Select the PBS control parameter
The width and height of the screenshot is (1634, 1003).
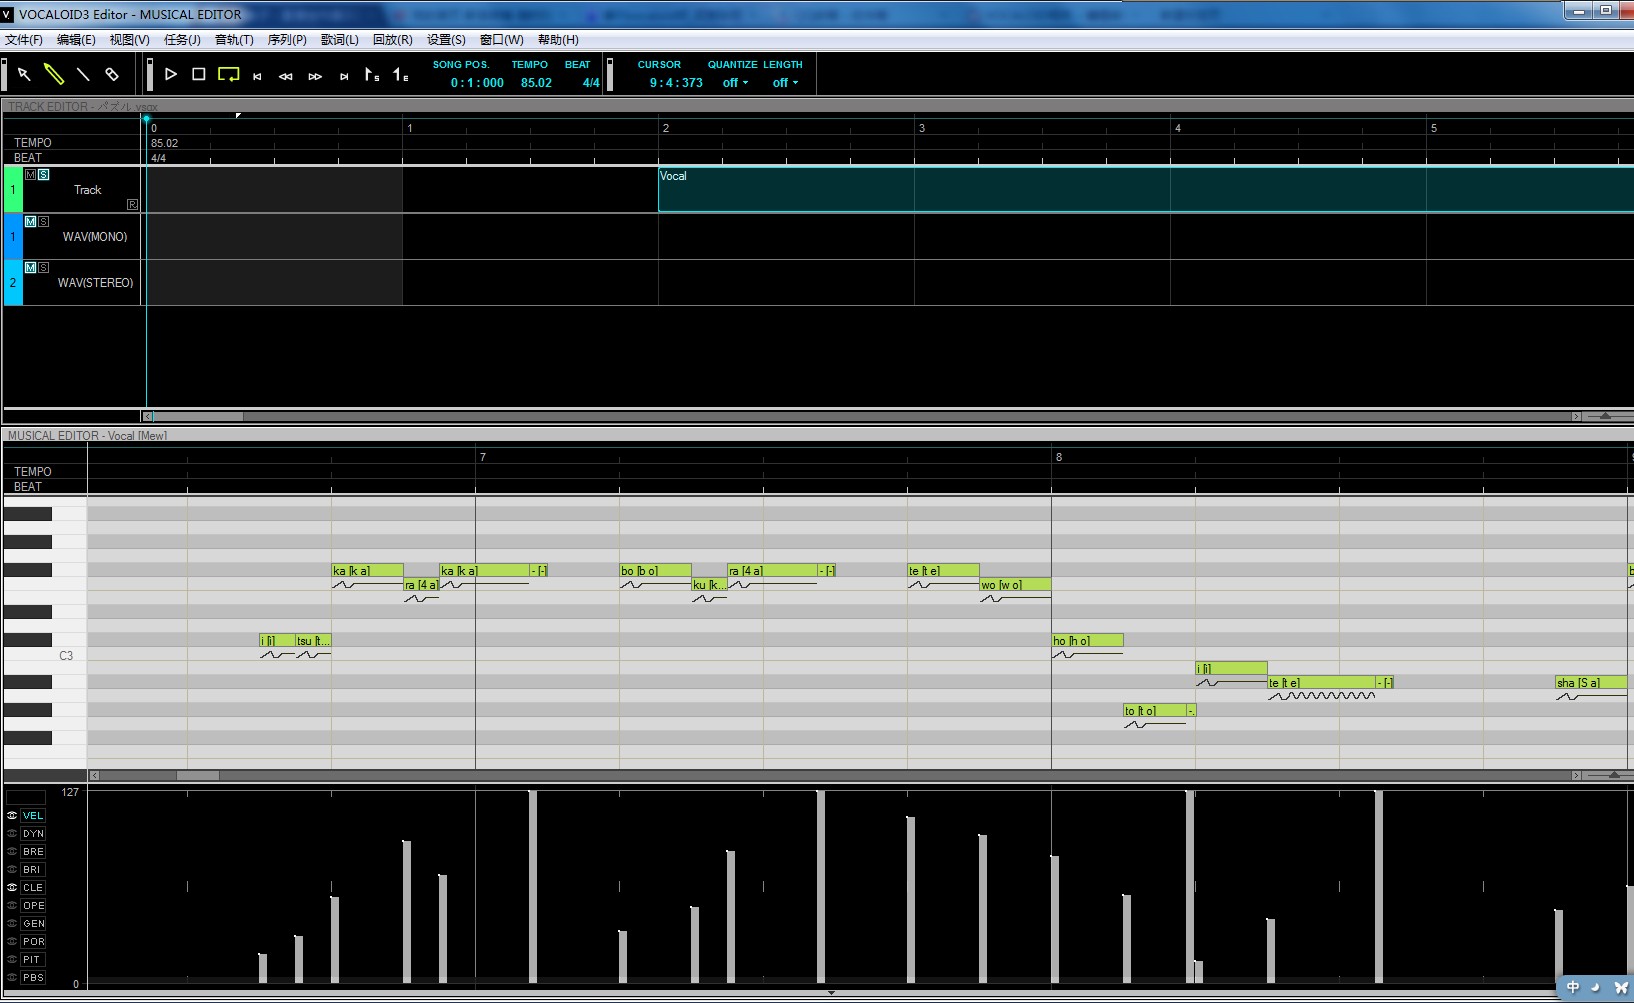click(x=34, y=978)
